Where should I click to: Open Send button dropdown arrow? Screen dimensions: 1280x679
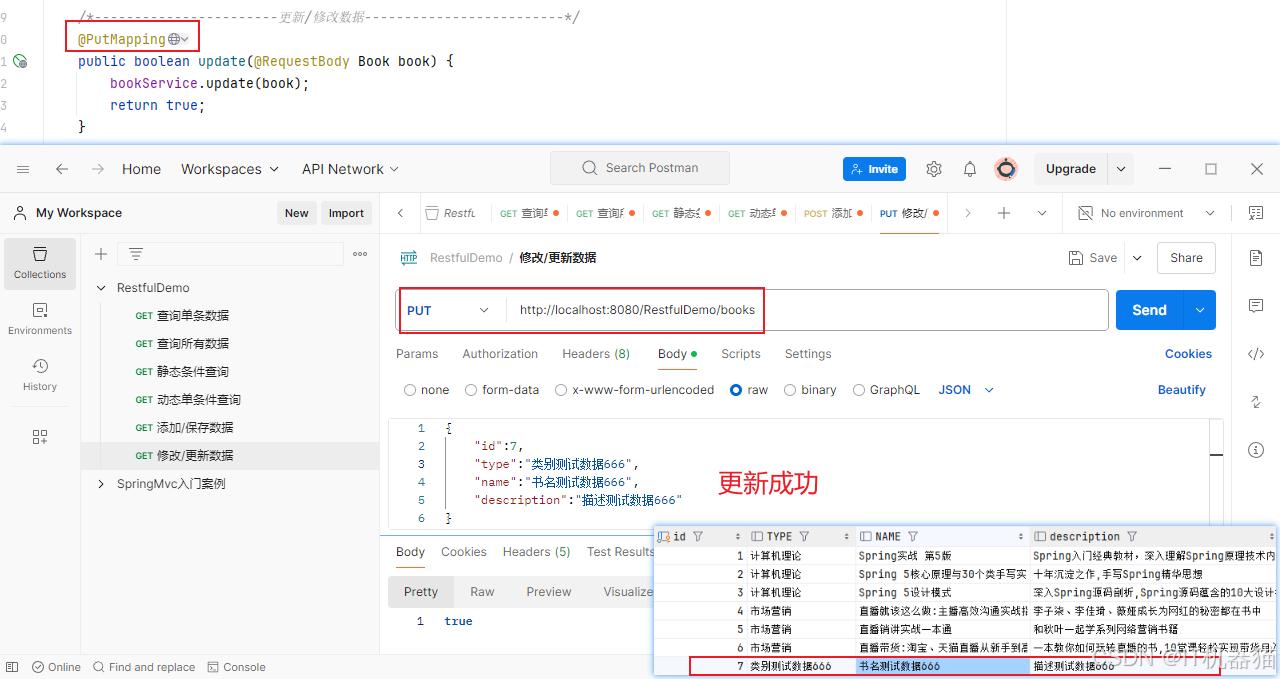pyautogui.click(x=1200, y=310)
